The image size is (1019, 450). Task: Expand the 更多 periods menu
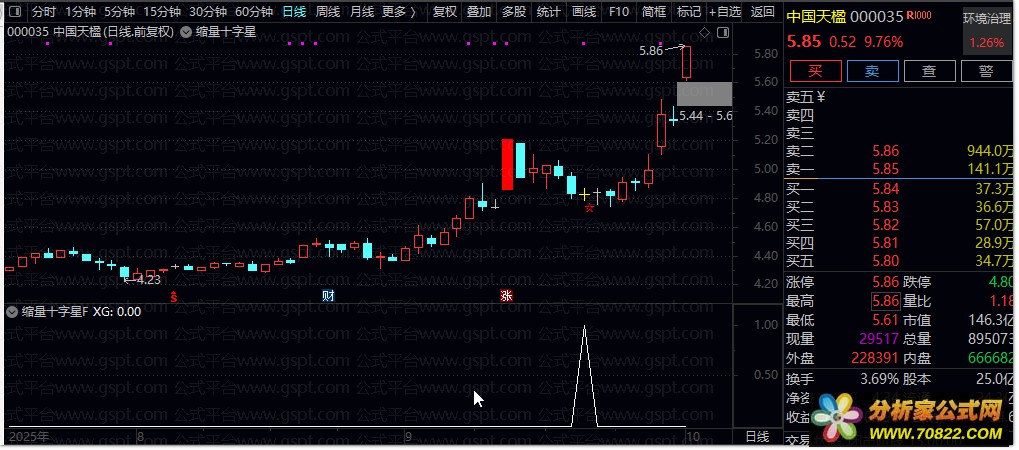click(x=398, y=11)
